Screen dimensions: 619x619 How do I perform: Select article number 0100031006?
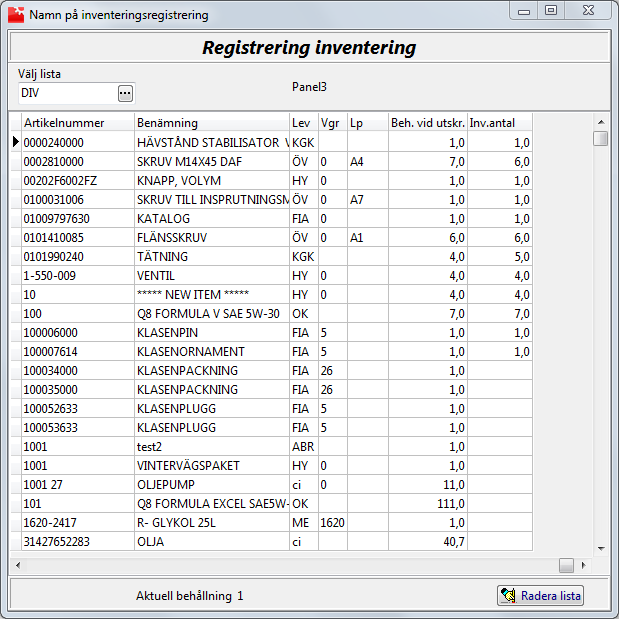coord(78,199)
